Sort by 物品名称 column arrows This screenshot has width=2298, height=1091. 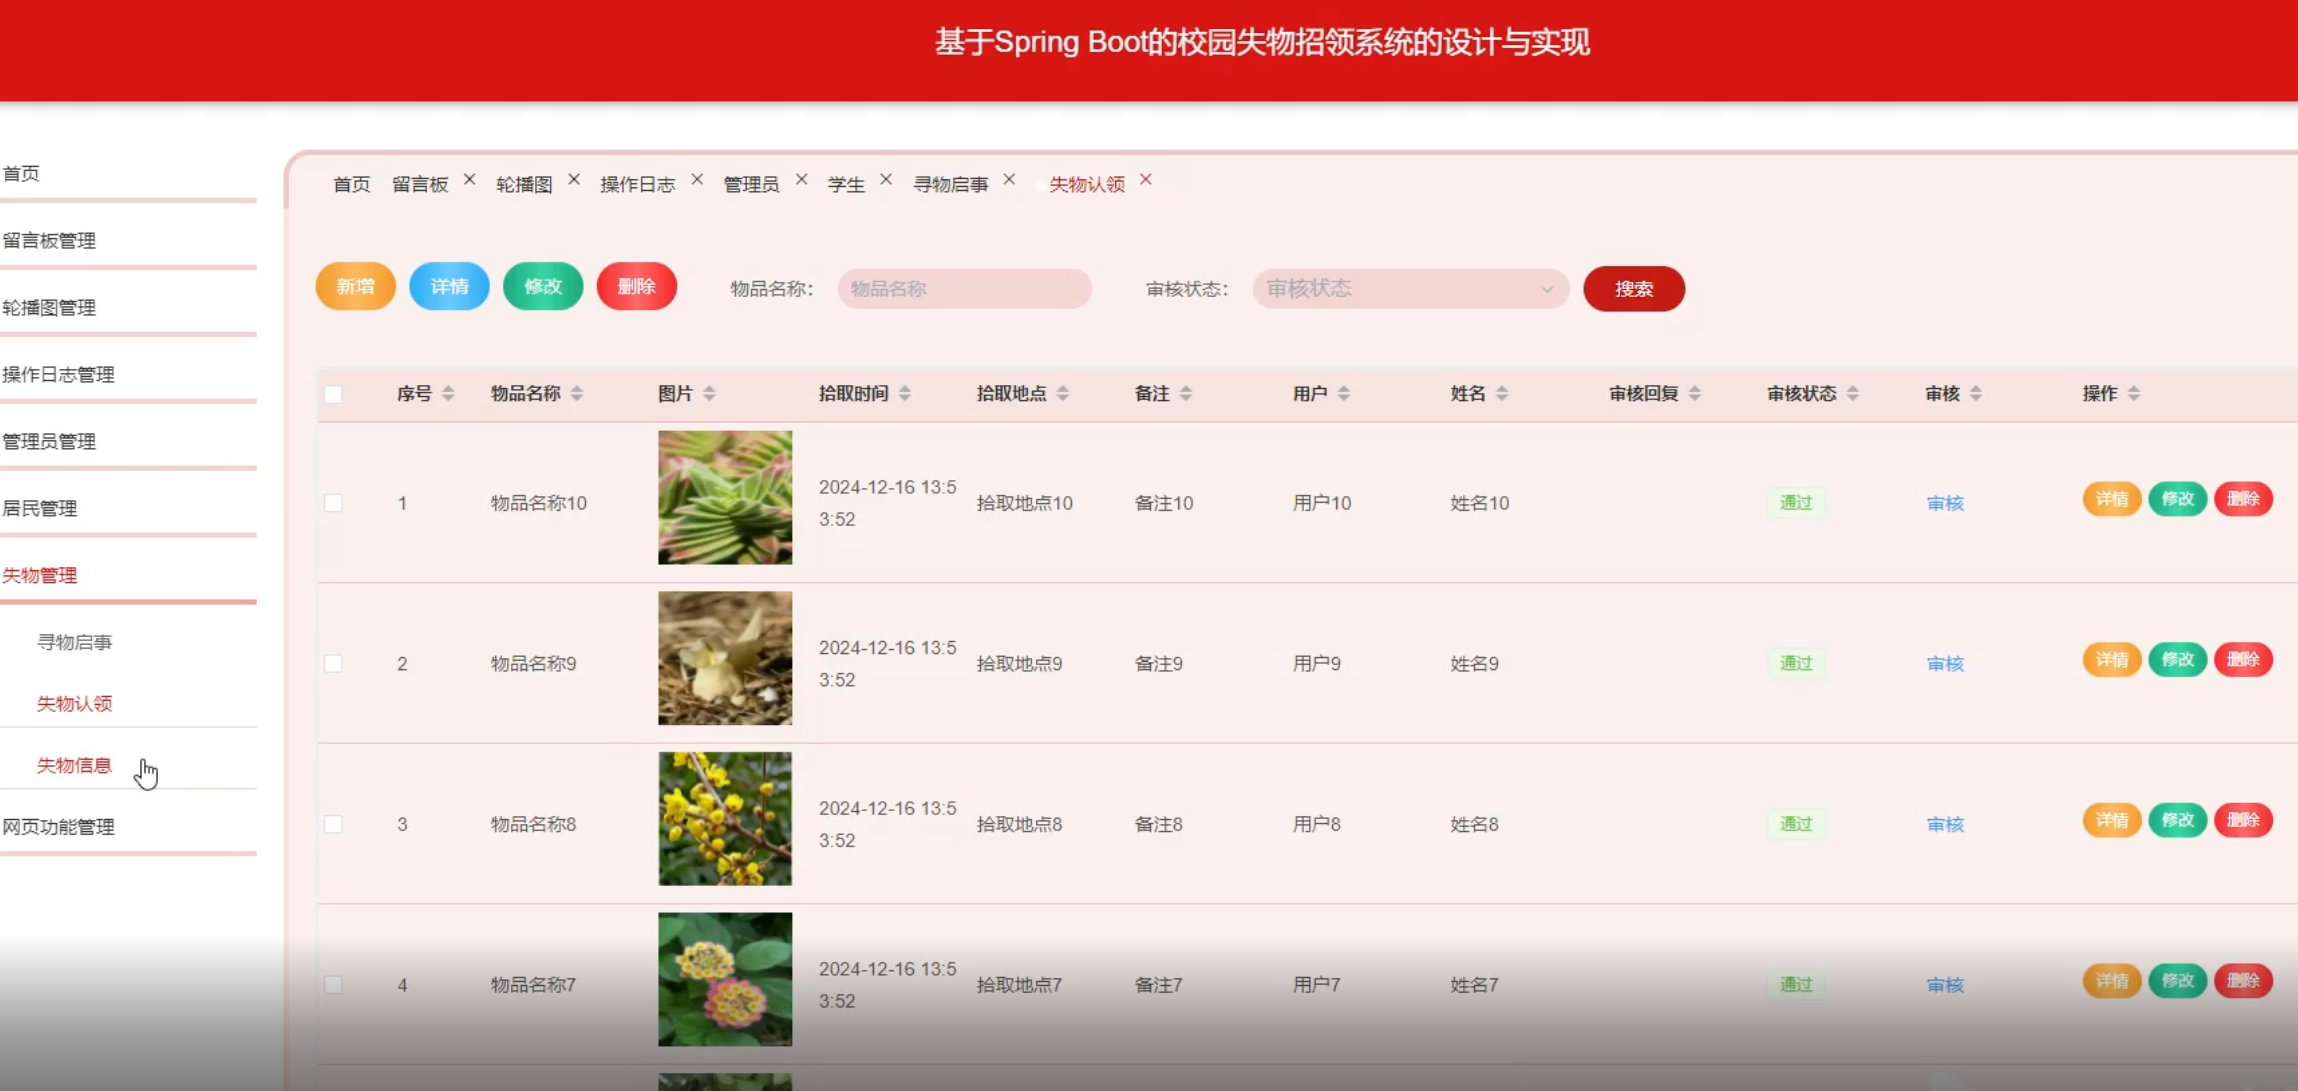point(577,394)
